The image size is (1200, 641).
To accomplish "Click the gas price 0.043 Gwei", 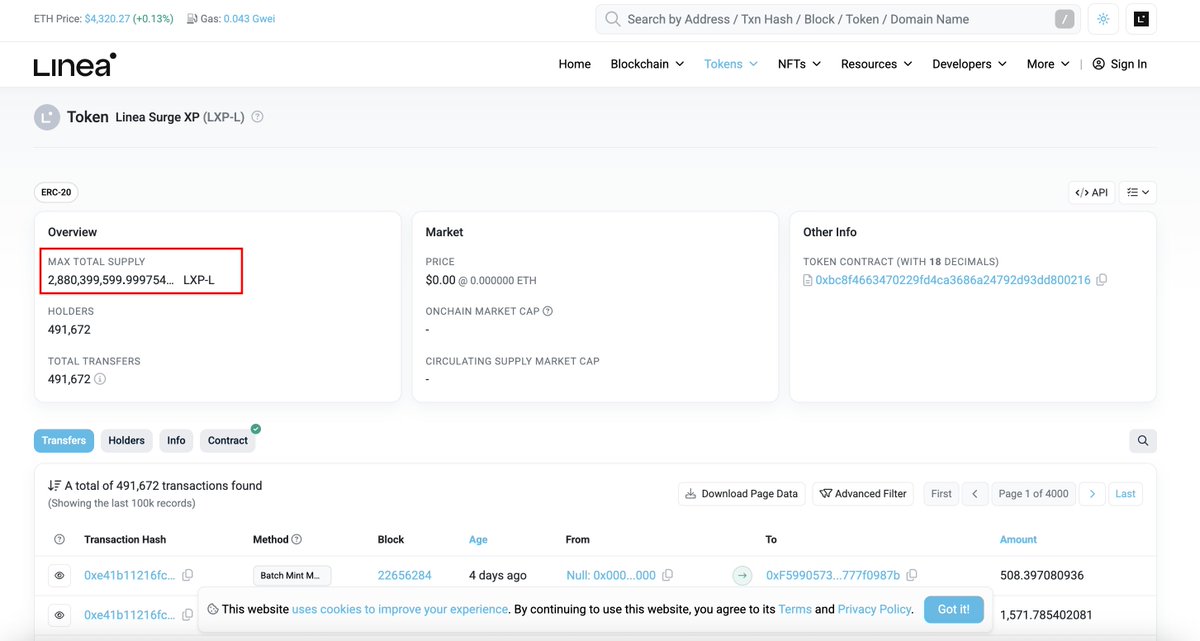I will [x=248, y=19].
